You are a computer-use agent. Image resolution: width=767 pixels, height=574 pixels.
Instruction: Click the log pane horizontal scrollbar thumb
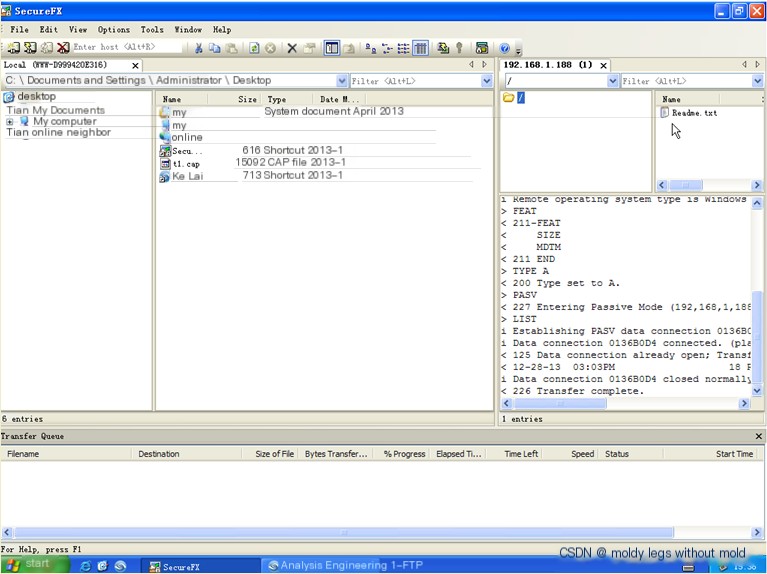click(x=561, y=404)
